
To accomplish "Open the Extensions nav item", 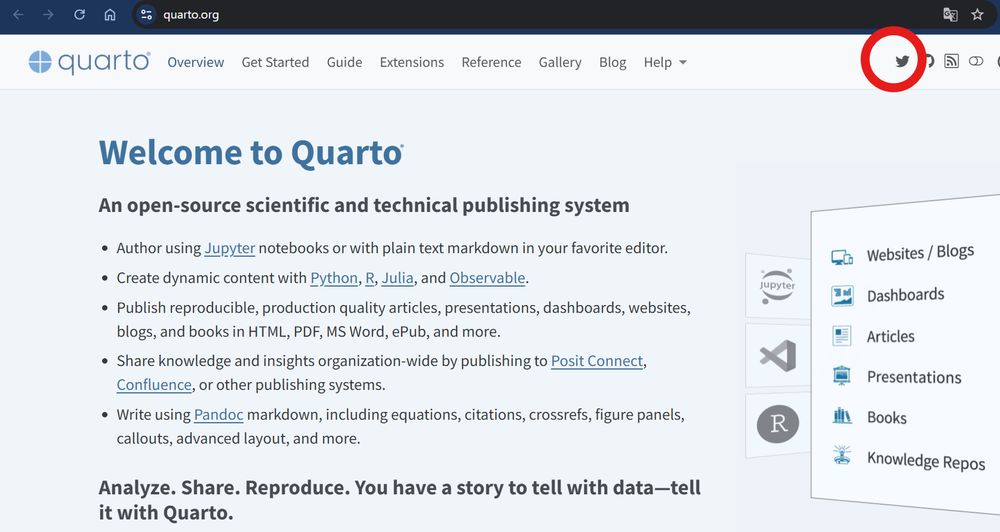I will pyautogui.click(x=411, y=63).
